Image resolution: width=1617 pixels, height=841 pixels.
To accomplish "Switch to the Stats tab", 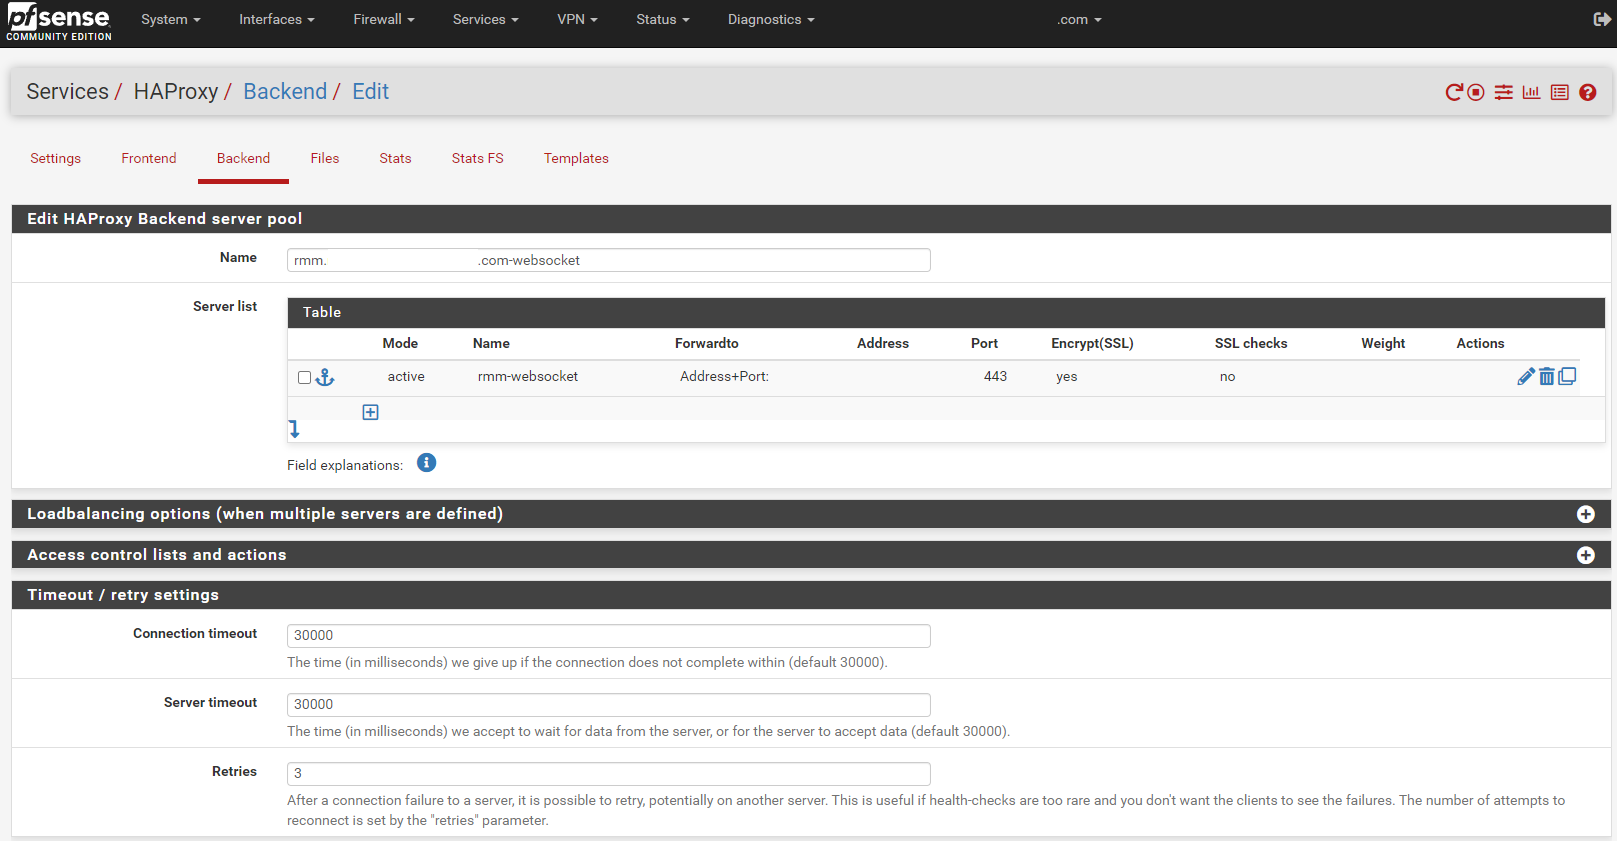I will 395,158.
